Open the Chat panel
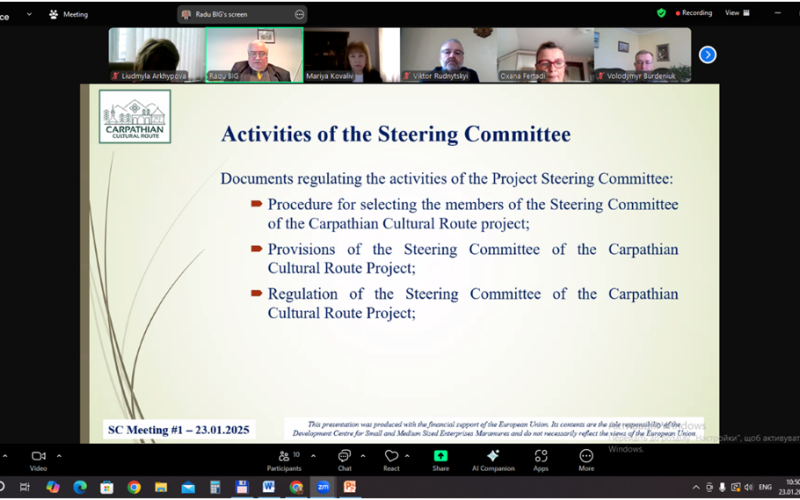Image resolution: width=800 pixels, height=500 pixels. 344,457
